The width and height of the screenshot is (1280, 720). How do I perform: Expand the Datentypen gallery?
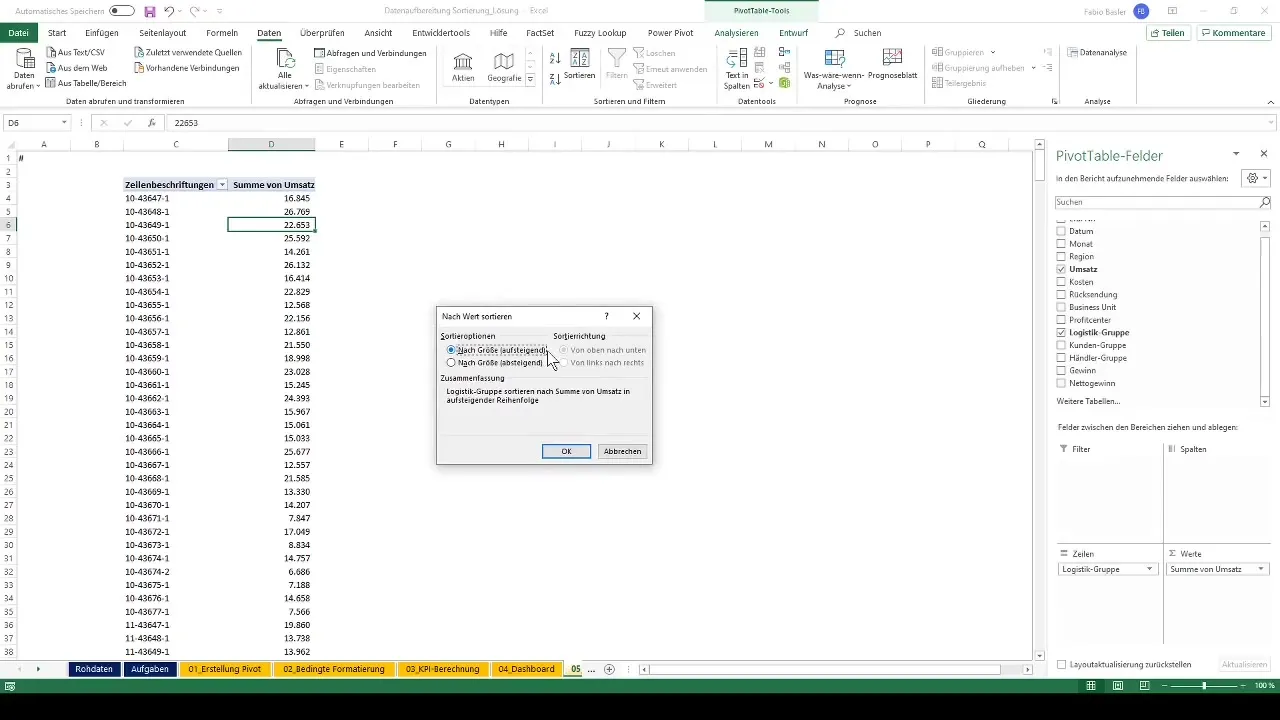click(530, 79)
